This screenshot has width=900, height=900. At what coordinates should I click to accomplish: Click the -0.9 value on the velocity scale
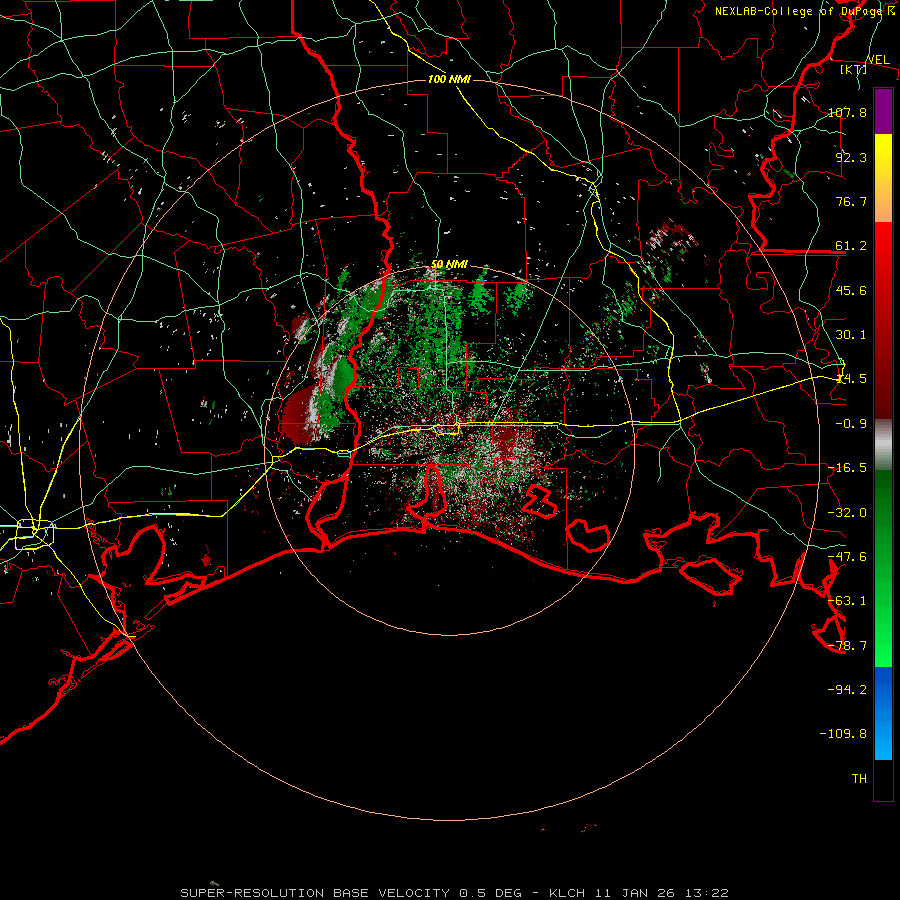coord(851,424)
